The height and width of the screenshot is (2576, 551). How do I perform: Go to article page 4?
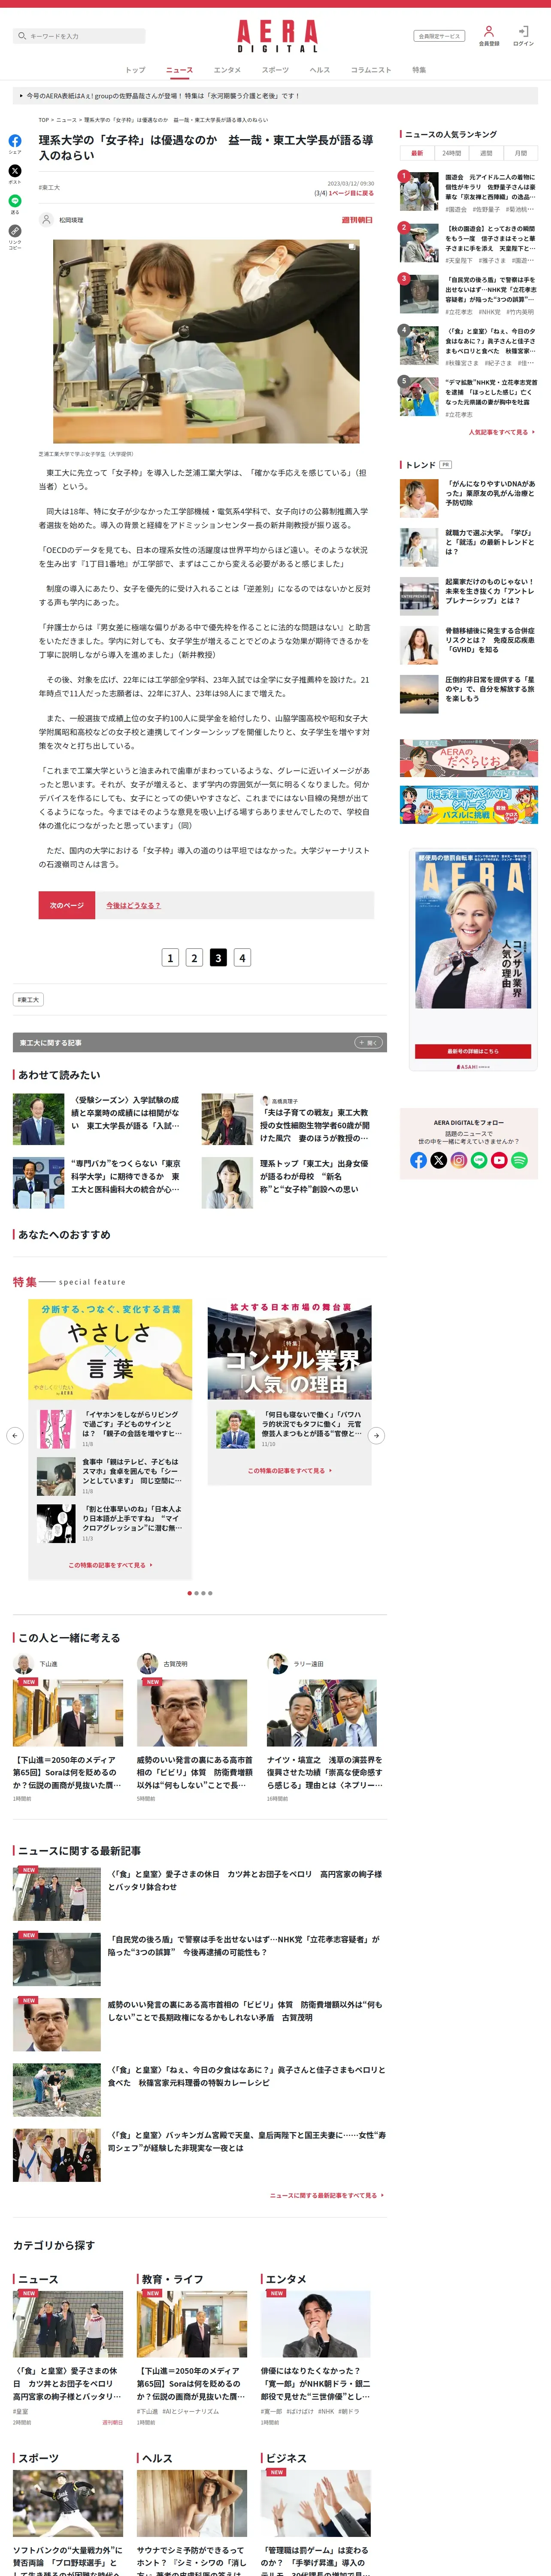[242, 958]
